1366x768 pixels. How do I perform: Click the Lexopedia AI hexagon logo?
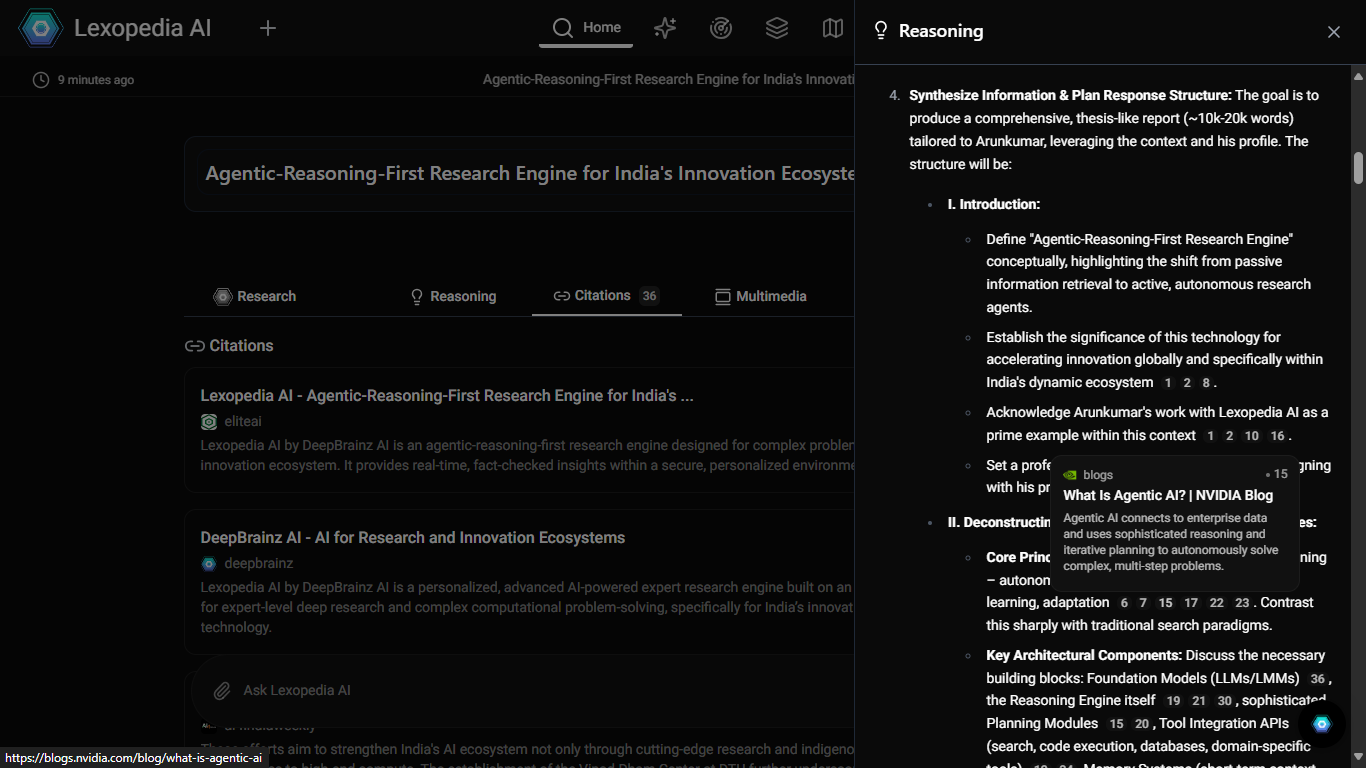click(x=41, y=28)
